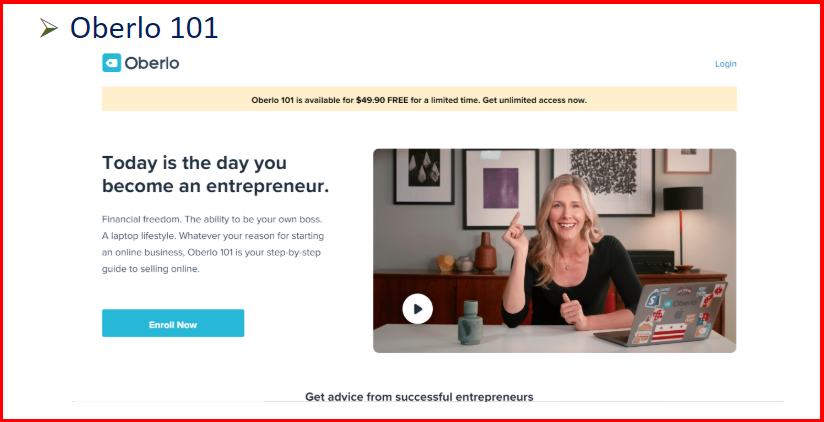The image size is (824, 422).
Task: Click the Oberlo wordmark text in header
Action: pos(152,64)
